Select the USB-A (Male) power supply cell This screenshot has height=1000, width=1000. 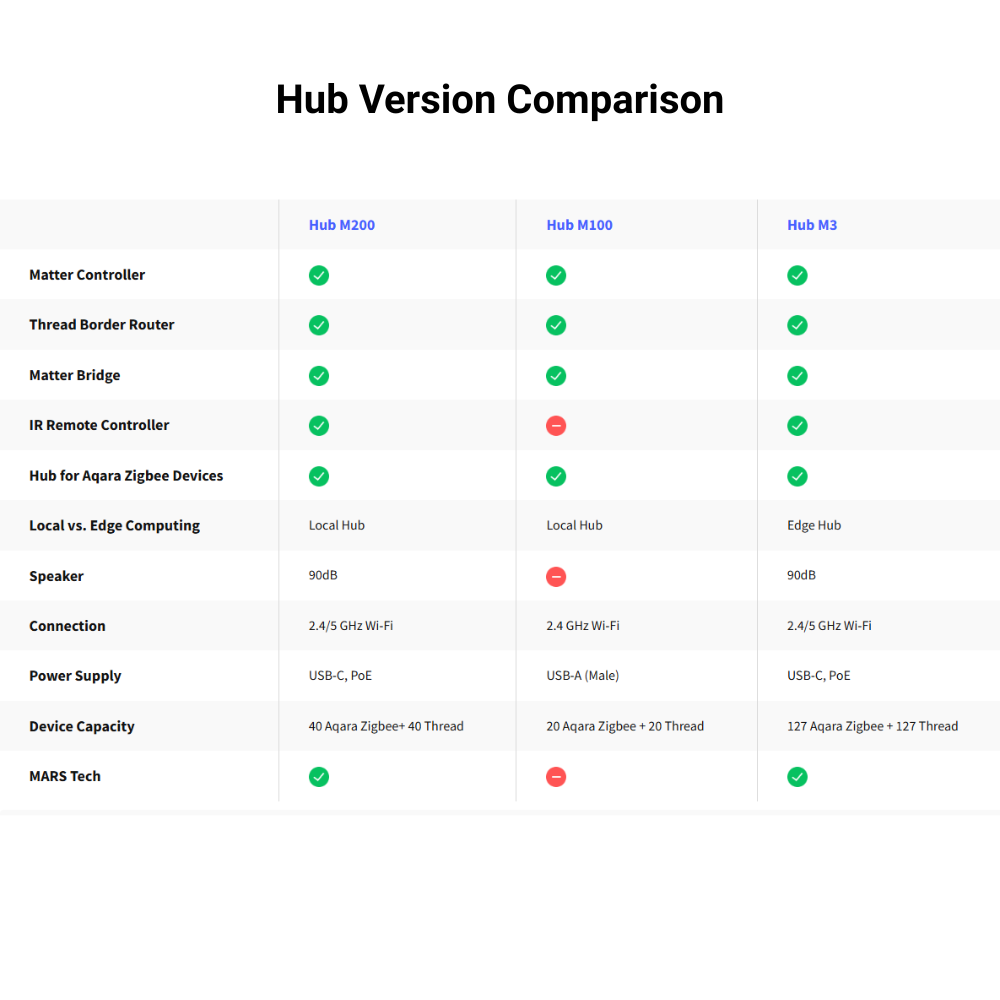click(x=582, y=676)
